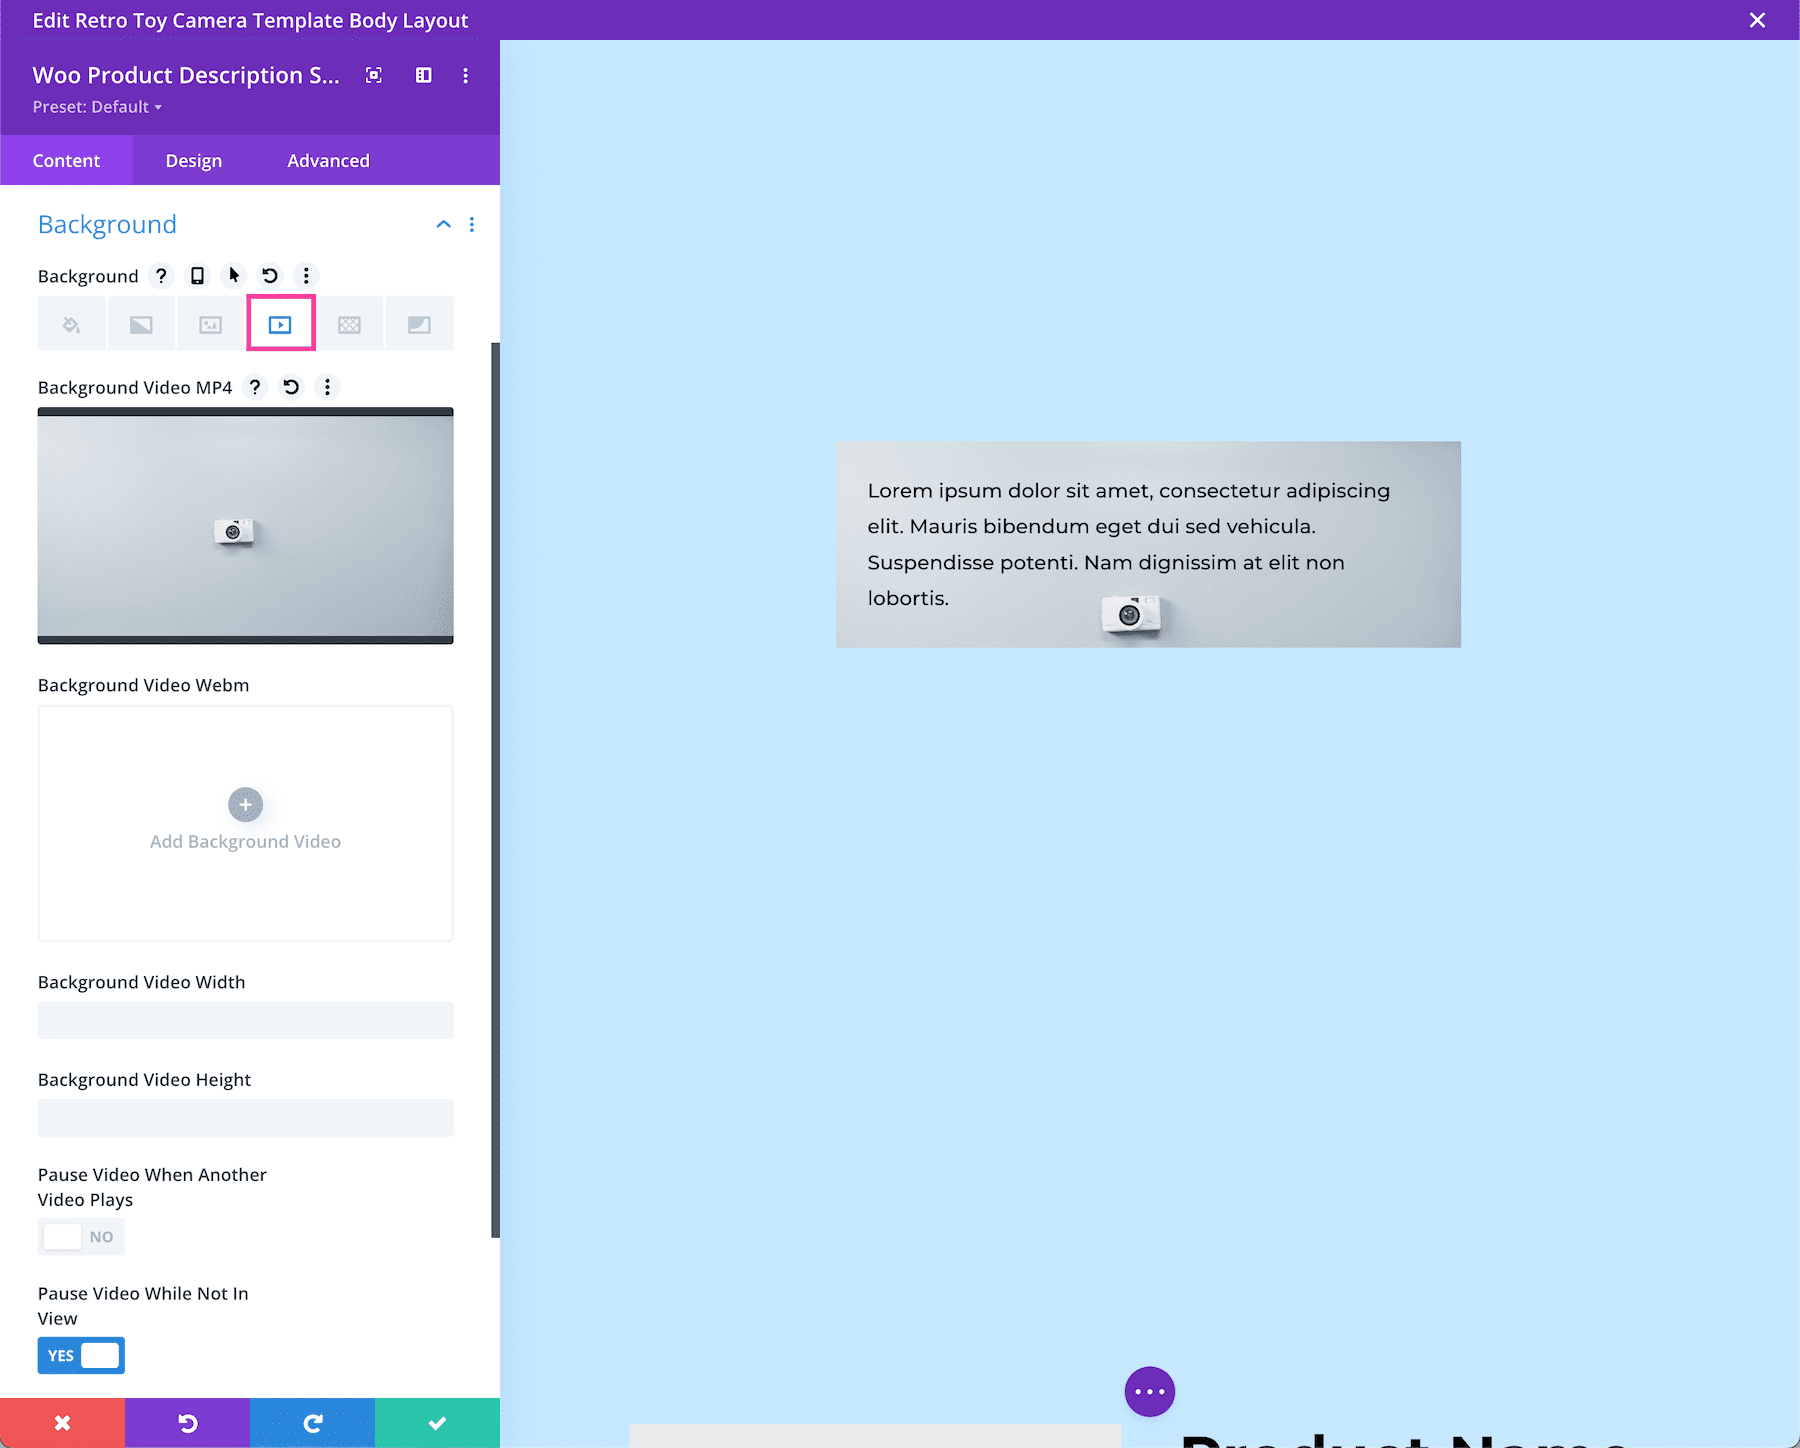Save changes with the green checkmark
The image size is (1800, 1448).
[x=437, y=1422]
